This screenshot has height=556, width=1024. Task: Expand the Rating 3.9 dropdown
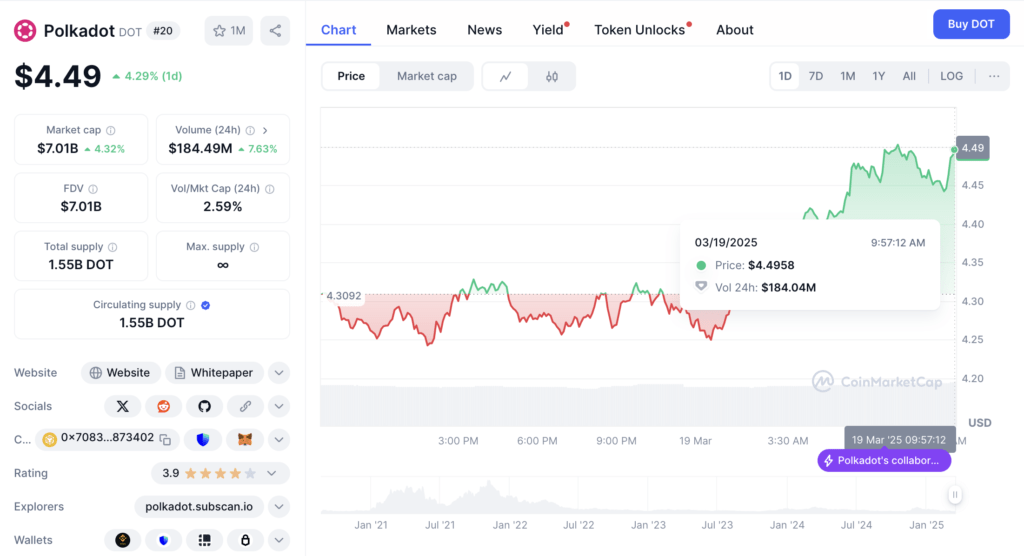point(272,473)
